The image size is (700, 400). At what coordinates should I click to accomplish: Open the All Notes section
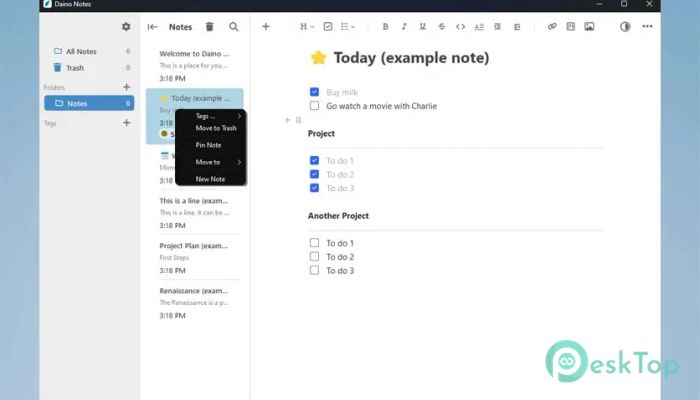tap(82, 50)
